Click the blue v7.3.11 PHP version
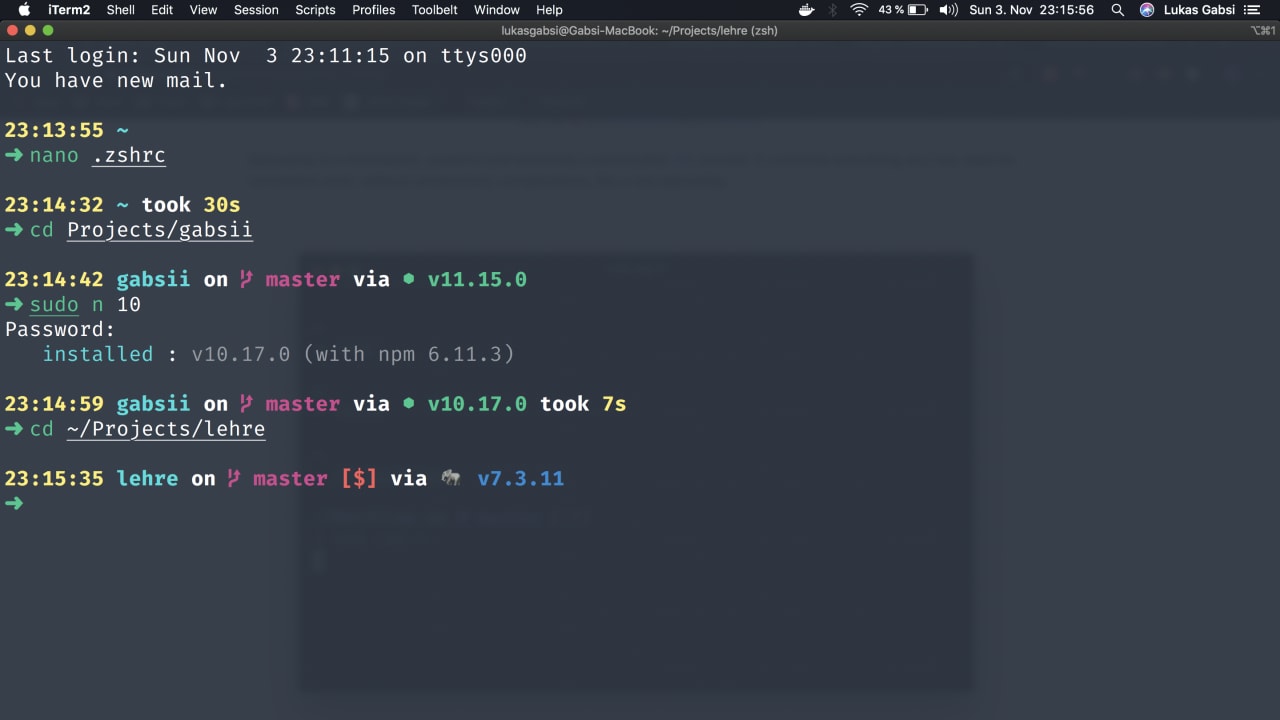Viewport: 1280px width, 720px height. [520, 479]
